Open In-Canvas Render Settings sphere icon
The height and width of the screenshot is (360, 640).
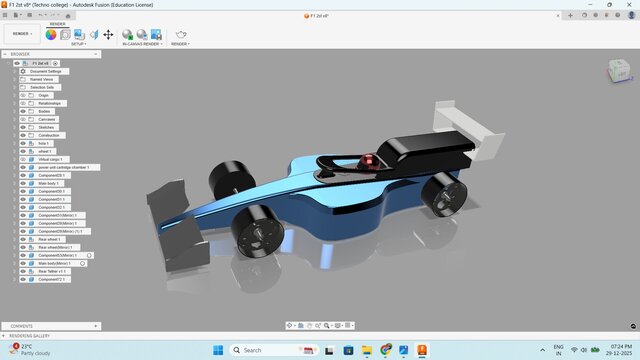[142, 35]
